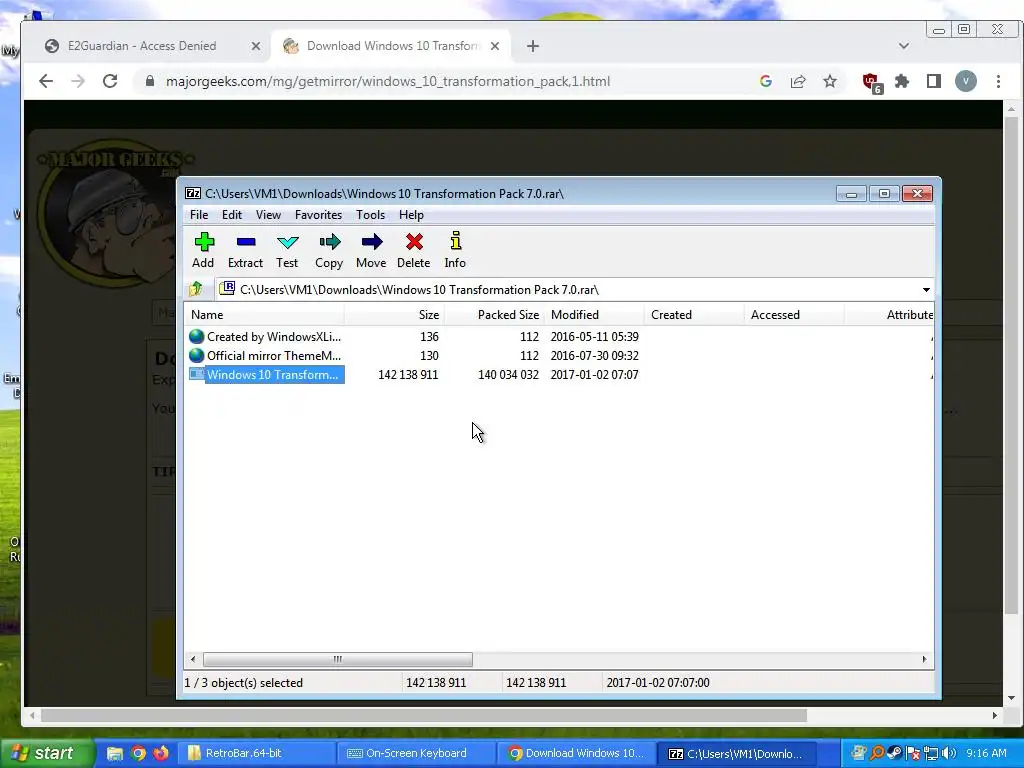Close the E2Guardian tab
Viewport: 1024px width, 768px height.
point(256,46)
